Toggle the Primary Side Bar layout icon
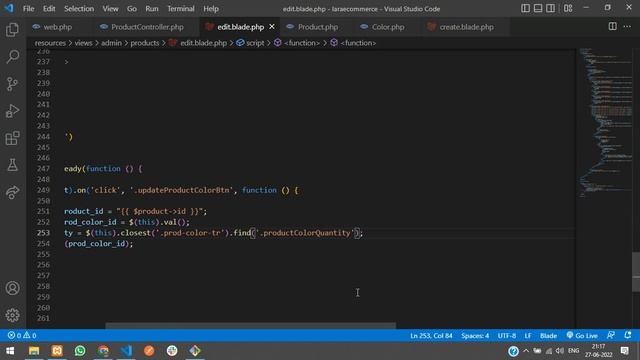Viewport: 640px width, 360px height. click(x=525, y=8)
